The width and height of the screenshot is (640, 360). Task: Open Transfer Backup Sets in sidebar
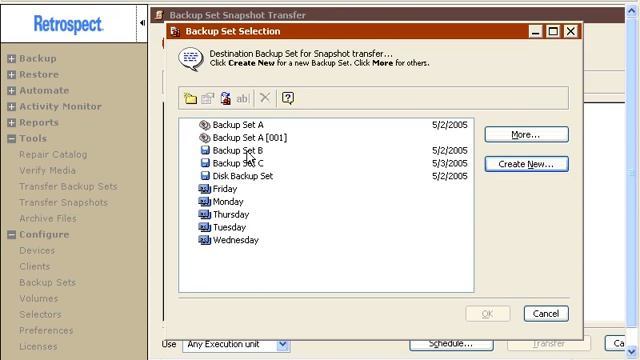tap(68, 187)
